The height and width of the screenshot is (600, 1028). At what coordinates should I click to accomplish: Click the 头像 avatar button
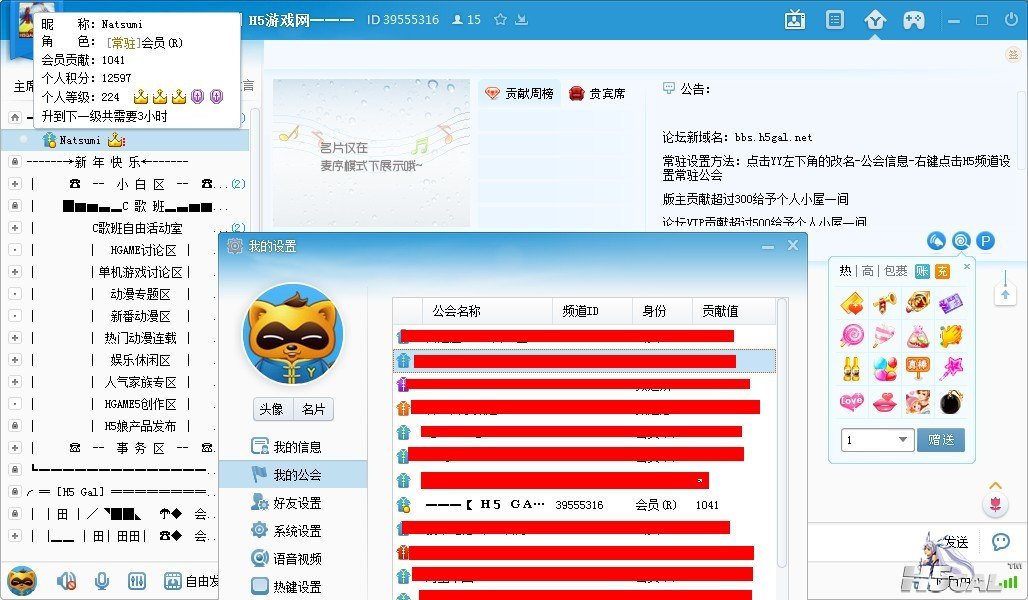point(271,409)
